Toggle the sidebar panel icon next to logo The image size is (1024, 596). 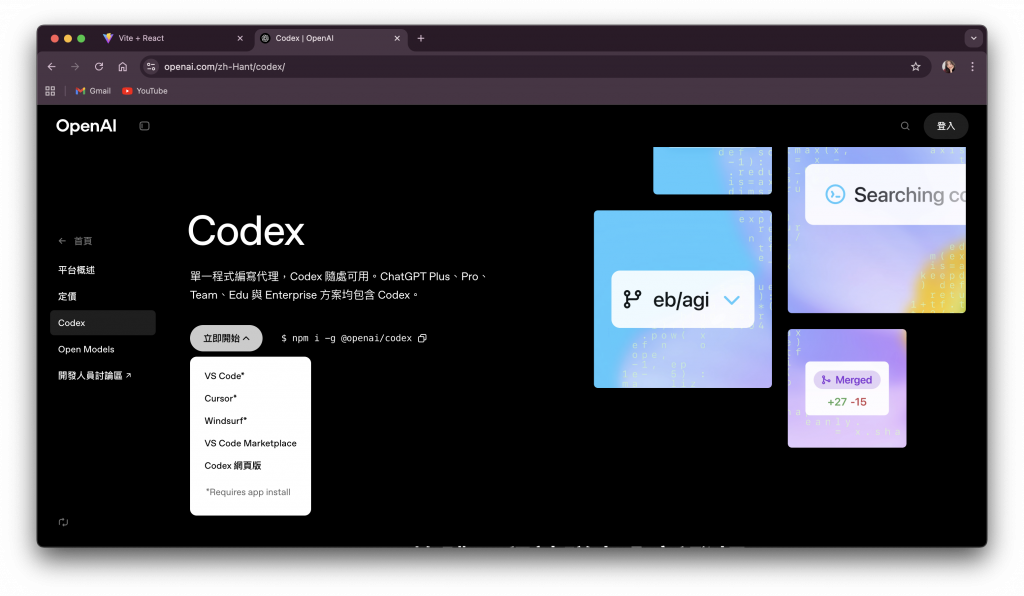click(144, 126)
